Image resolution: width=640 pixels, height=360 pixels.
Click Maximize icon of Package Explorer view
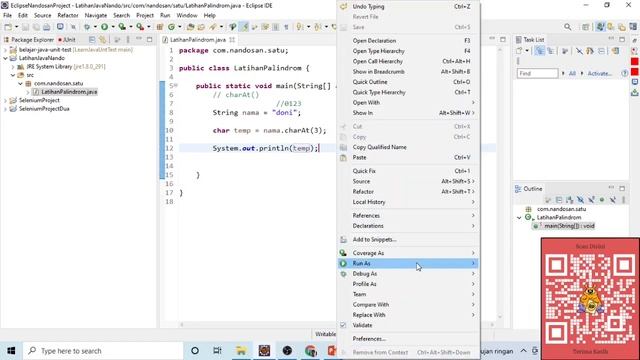click(x=149, y=40)
